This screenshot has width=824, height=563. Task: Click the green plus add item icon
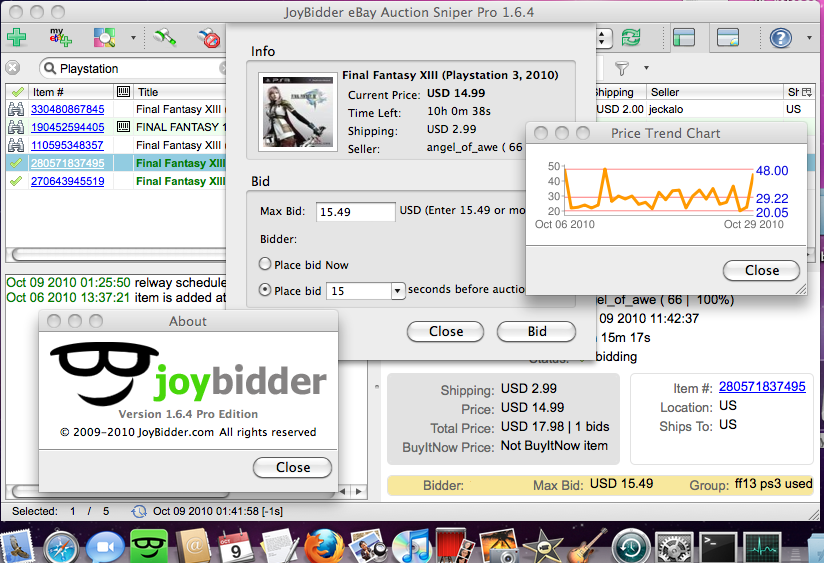17,37
